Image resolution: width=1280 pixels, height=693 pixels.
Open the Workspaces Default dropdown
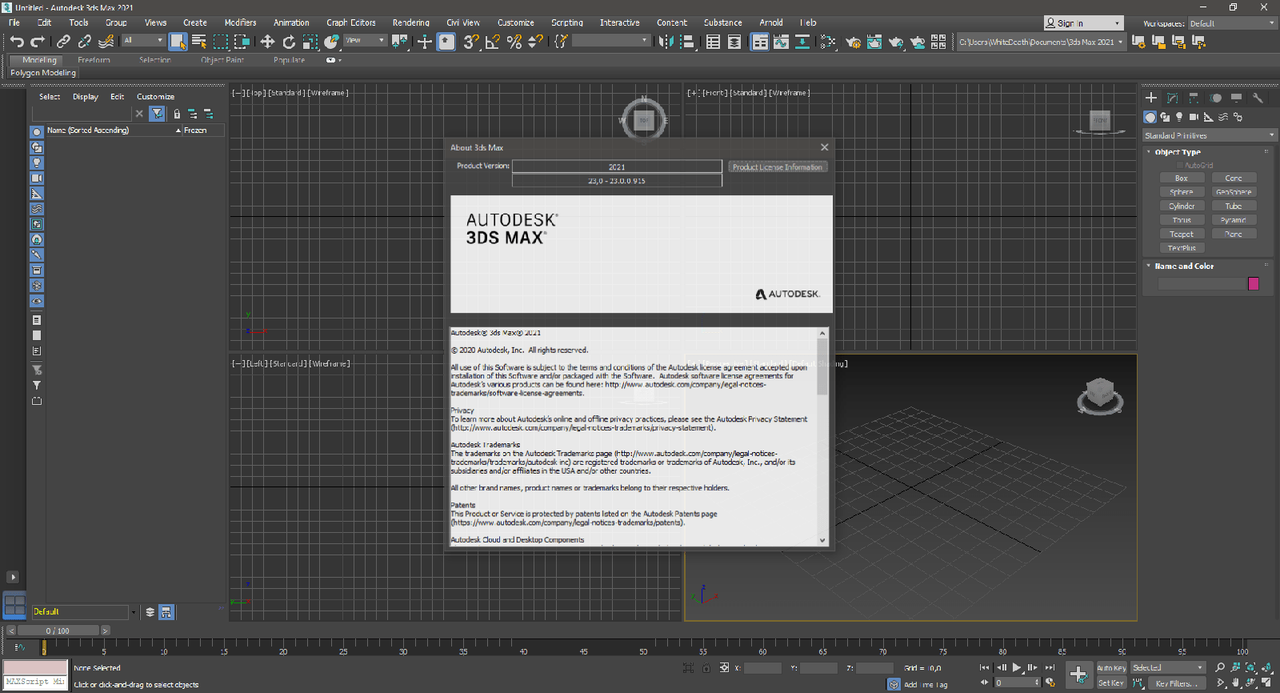click(x=1231, y=23)
